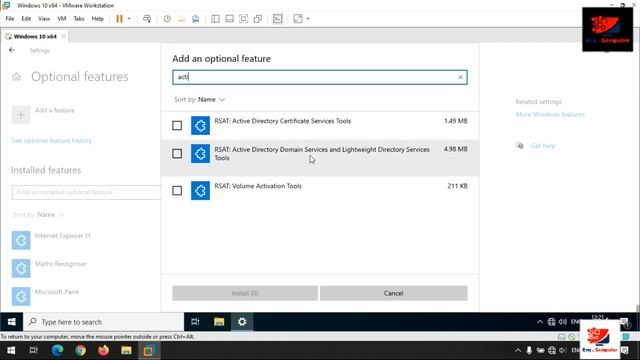
Task: Click the Get help link
Action: (x=543, y=146)
